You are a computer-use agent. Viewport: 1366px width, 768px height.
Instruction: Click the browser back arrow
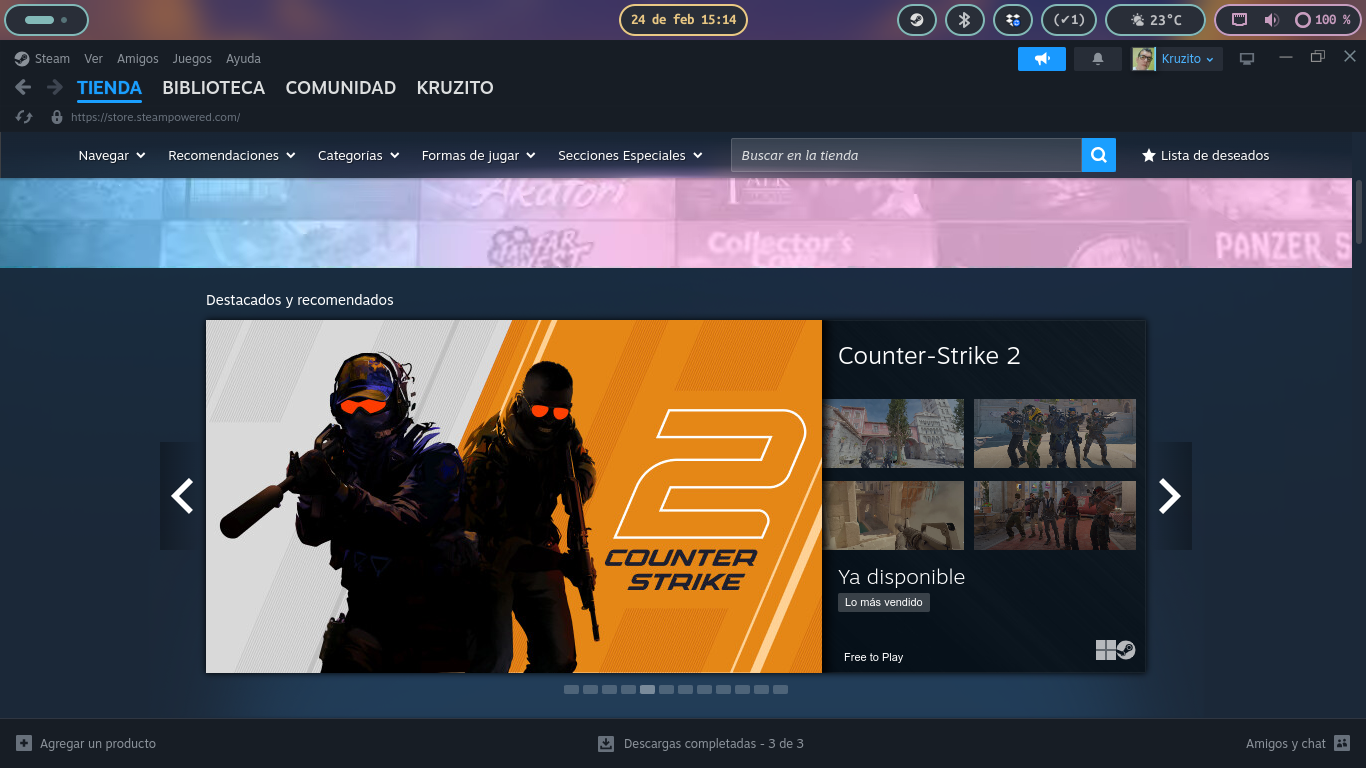pos(23,88)
